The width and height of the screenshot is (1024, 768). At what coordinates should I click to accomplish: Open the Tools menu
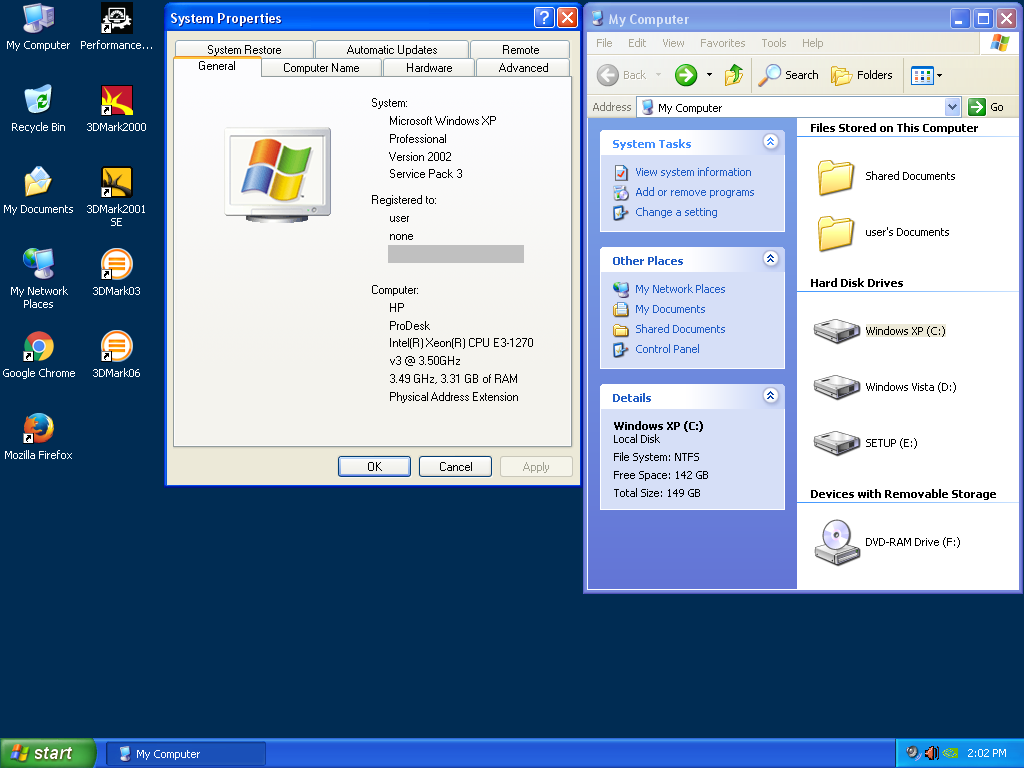(x=775, y=43)
